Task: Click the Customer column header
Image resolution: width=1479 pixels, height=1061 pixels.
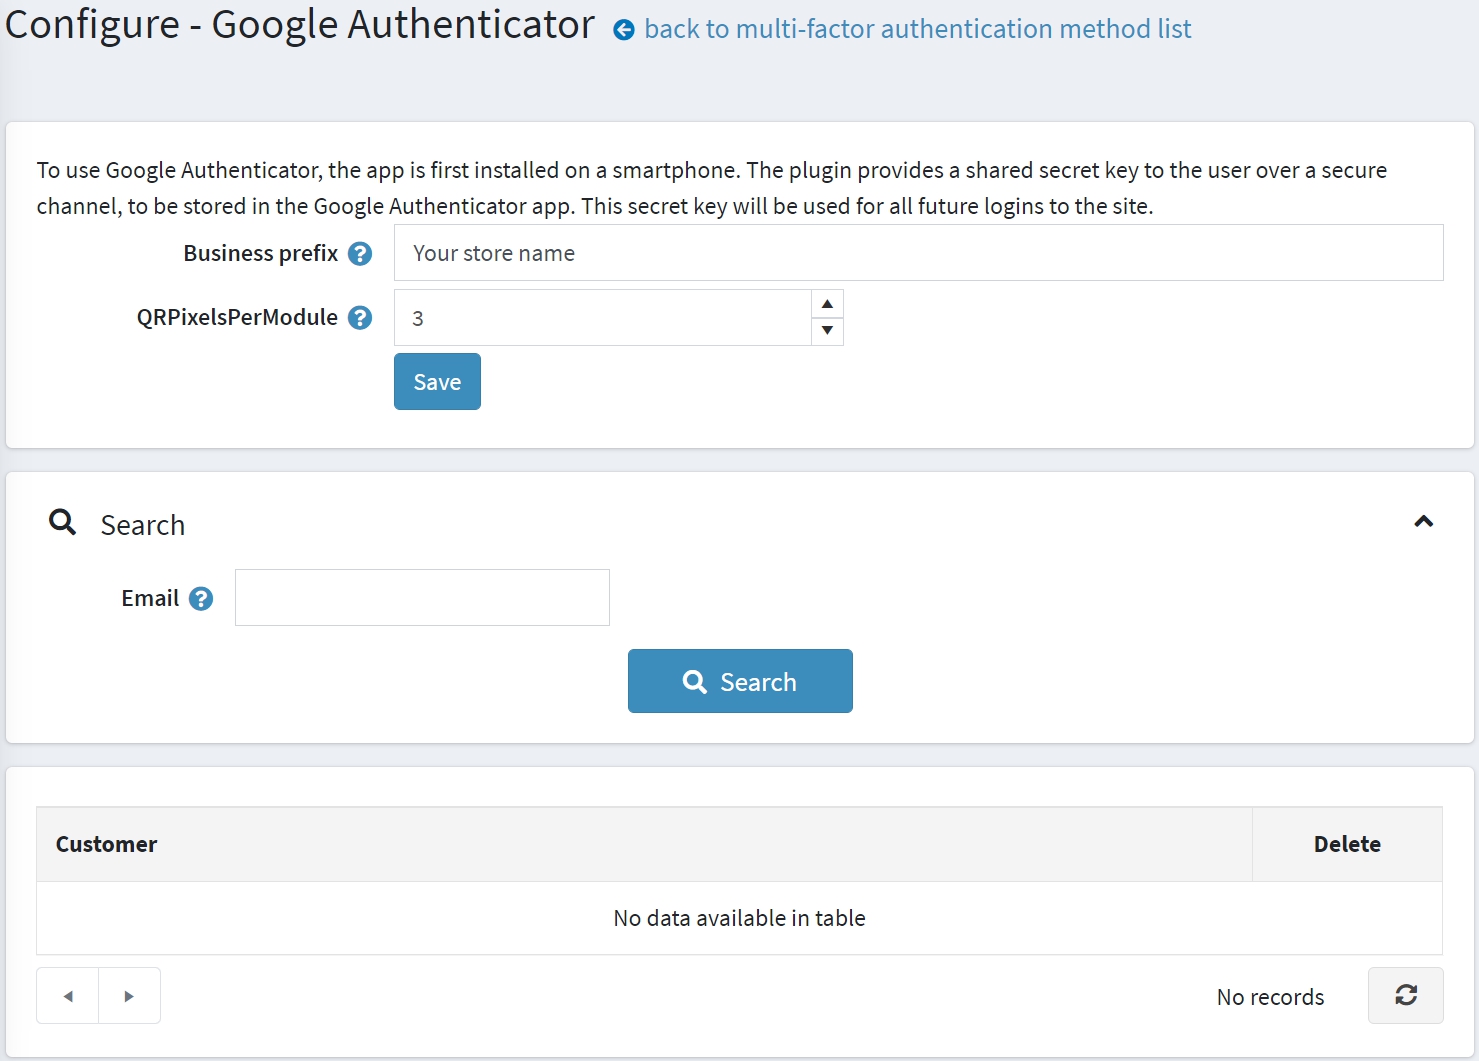Action: point(107,844)
